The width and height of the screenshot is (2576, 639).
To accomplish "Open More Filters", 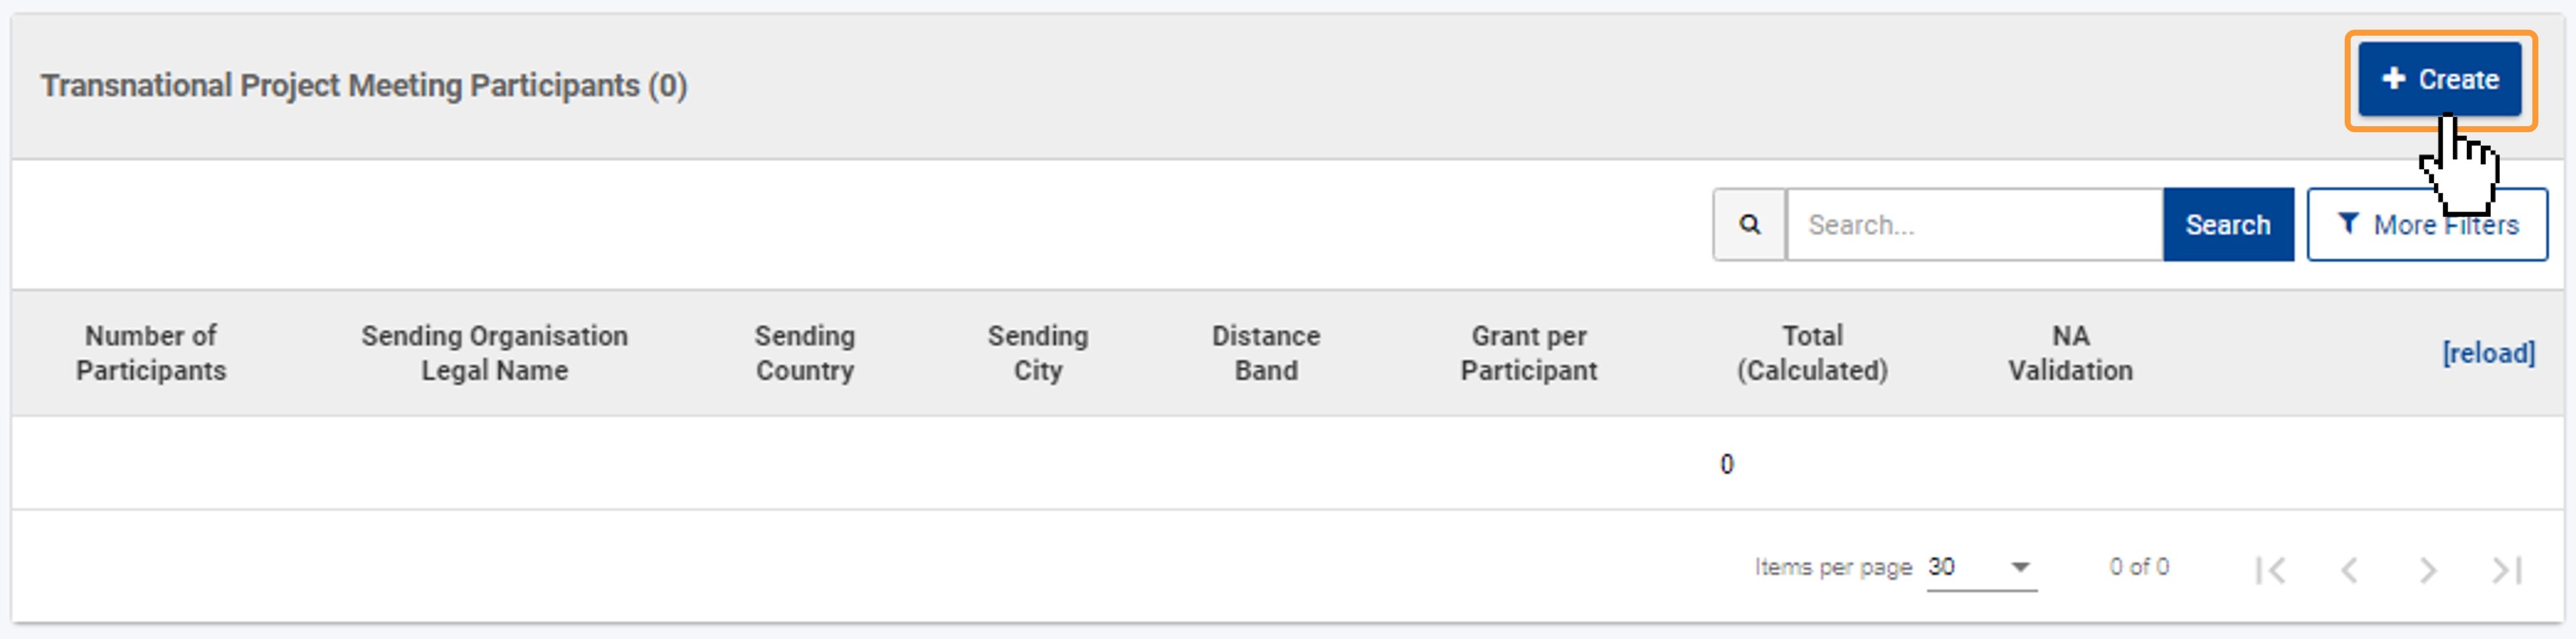I will click(2427, 225).
